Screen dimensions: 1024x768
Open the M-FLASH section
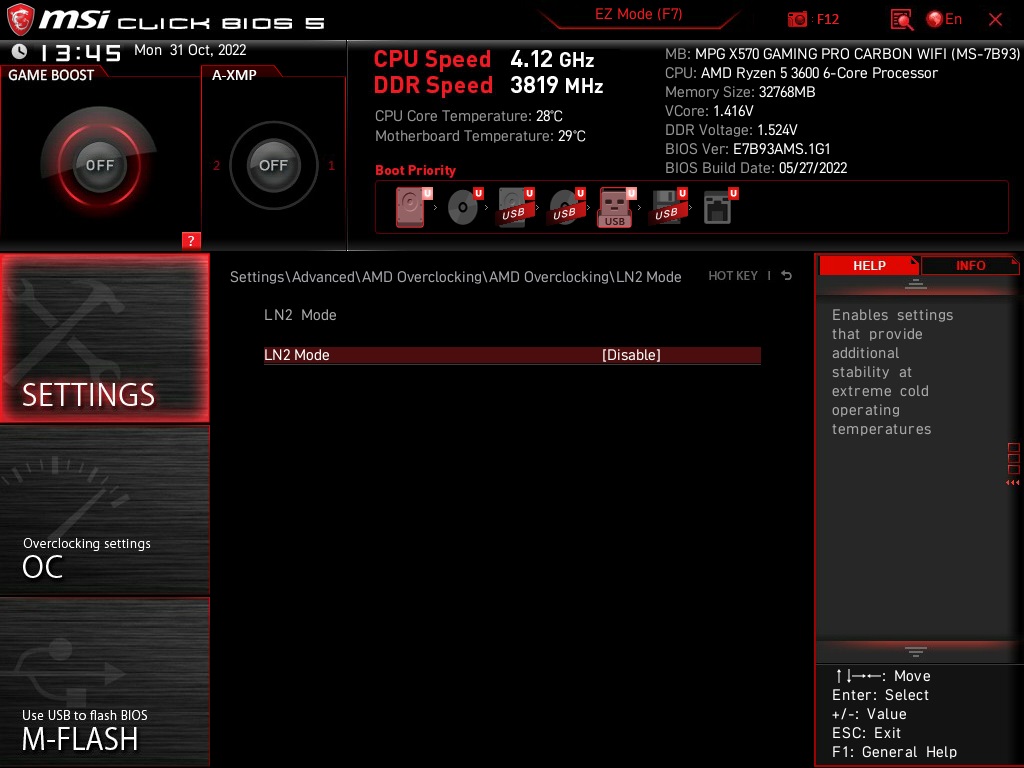(104, 682)
